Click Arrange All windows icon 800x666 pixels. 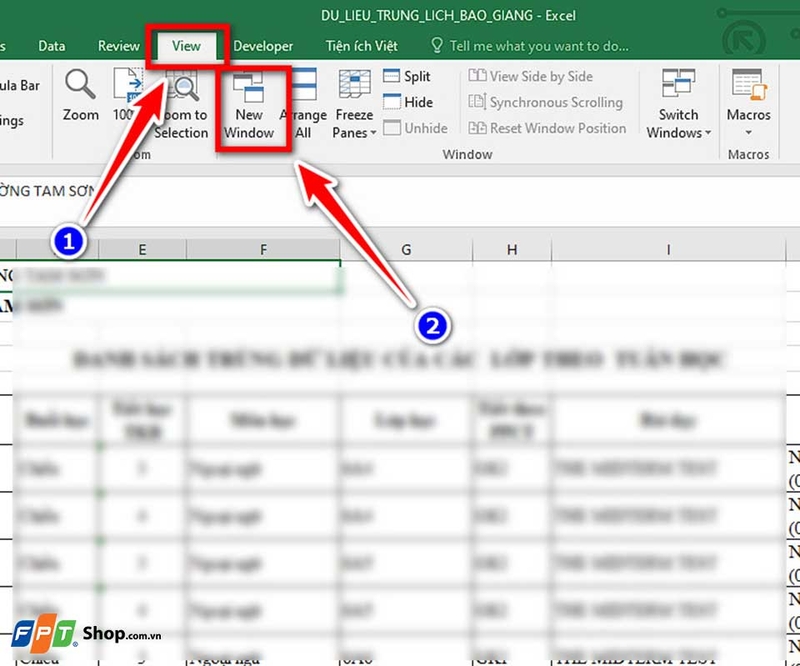[x=303, y=100]
